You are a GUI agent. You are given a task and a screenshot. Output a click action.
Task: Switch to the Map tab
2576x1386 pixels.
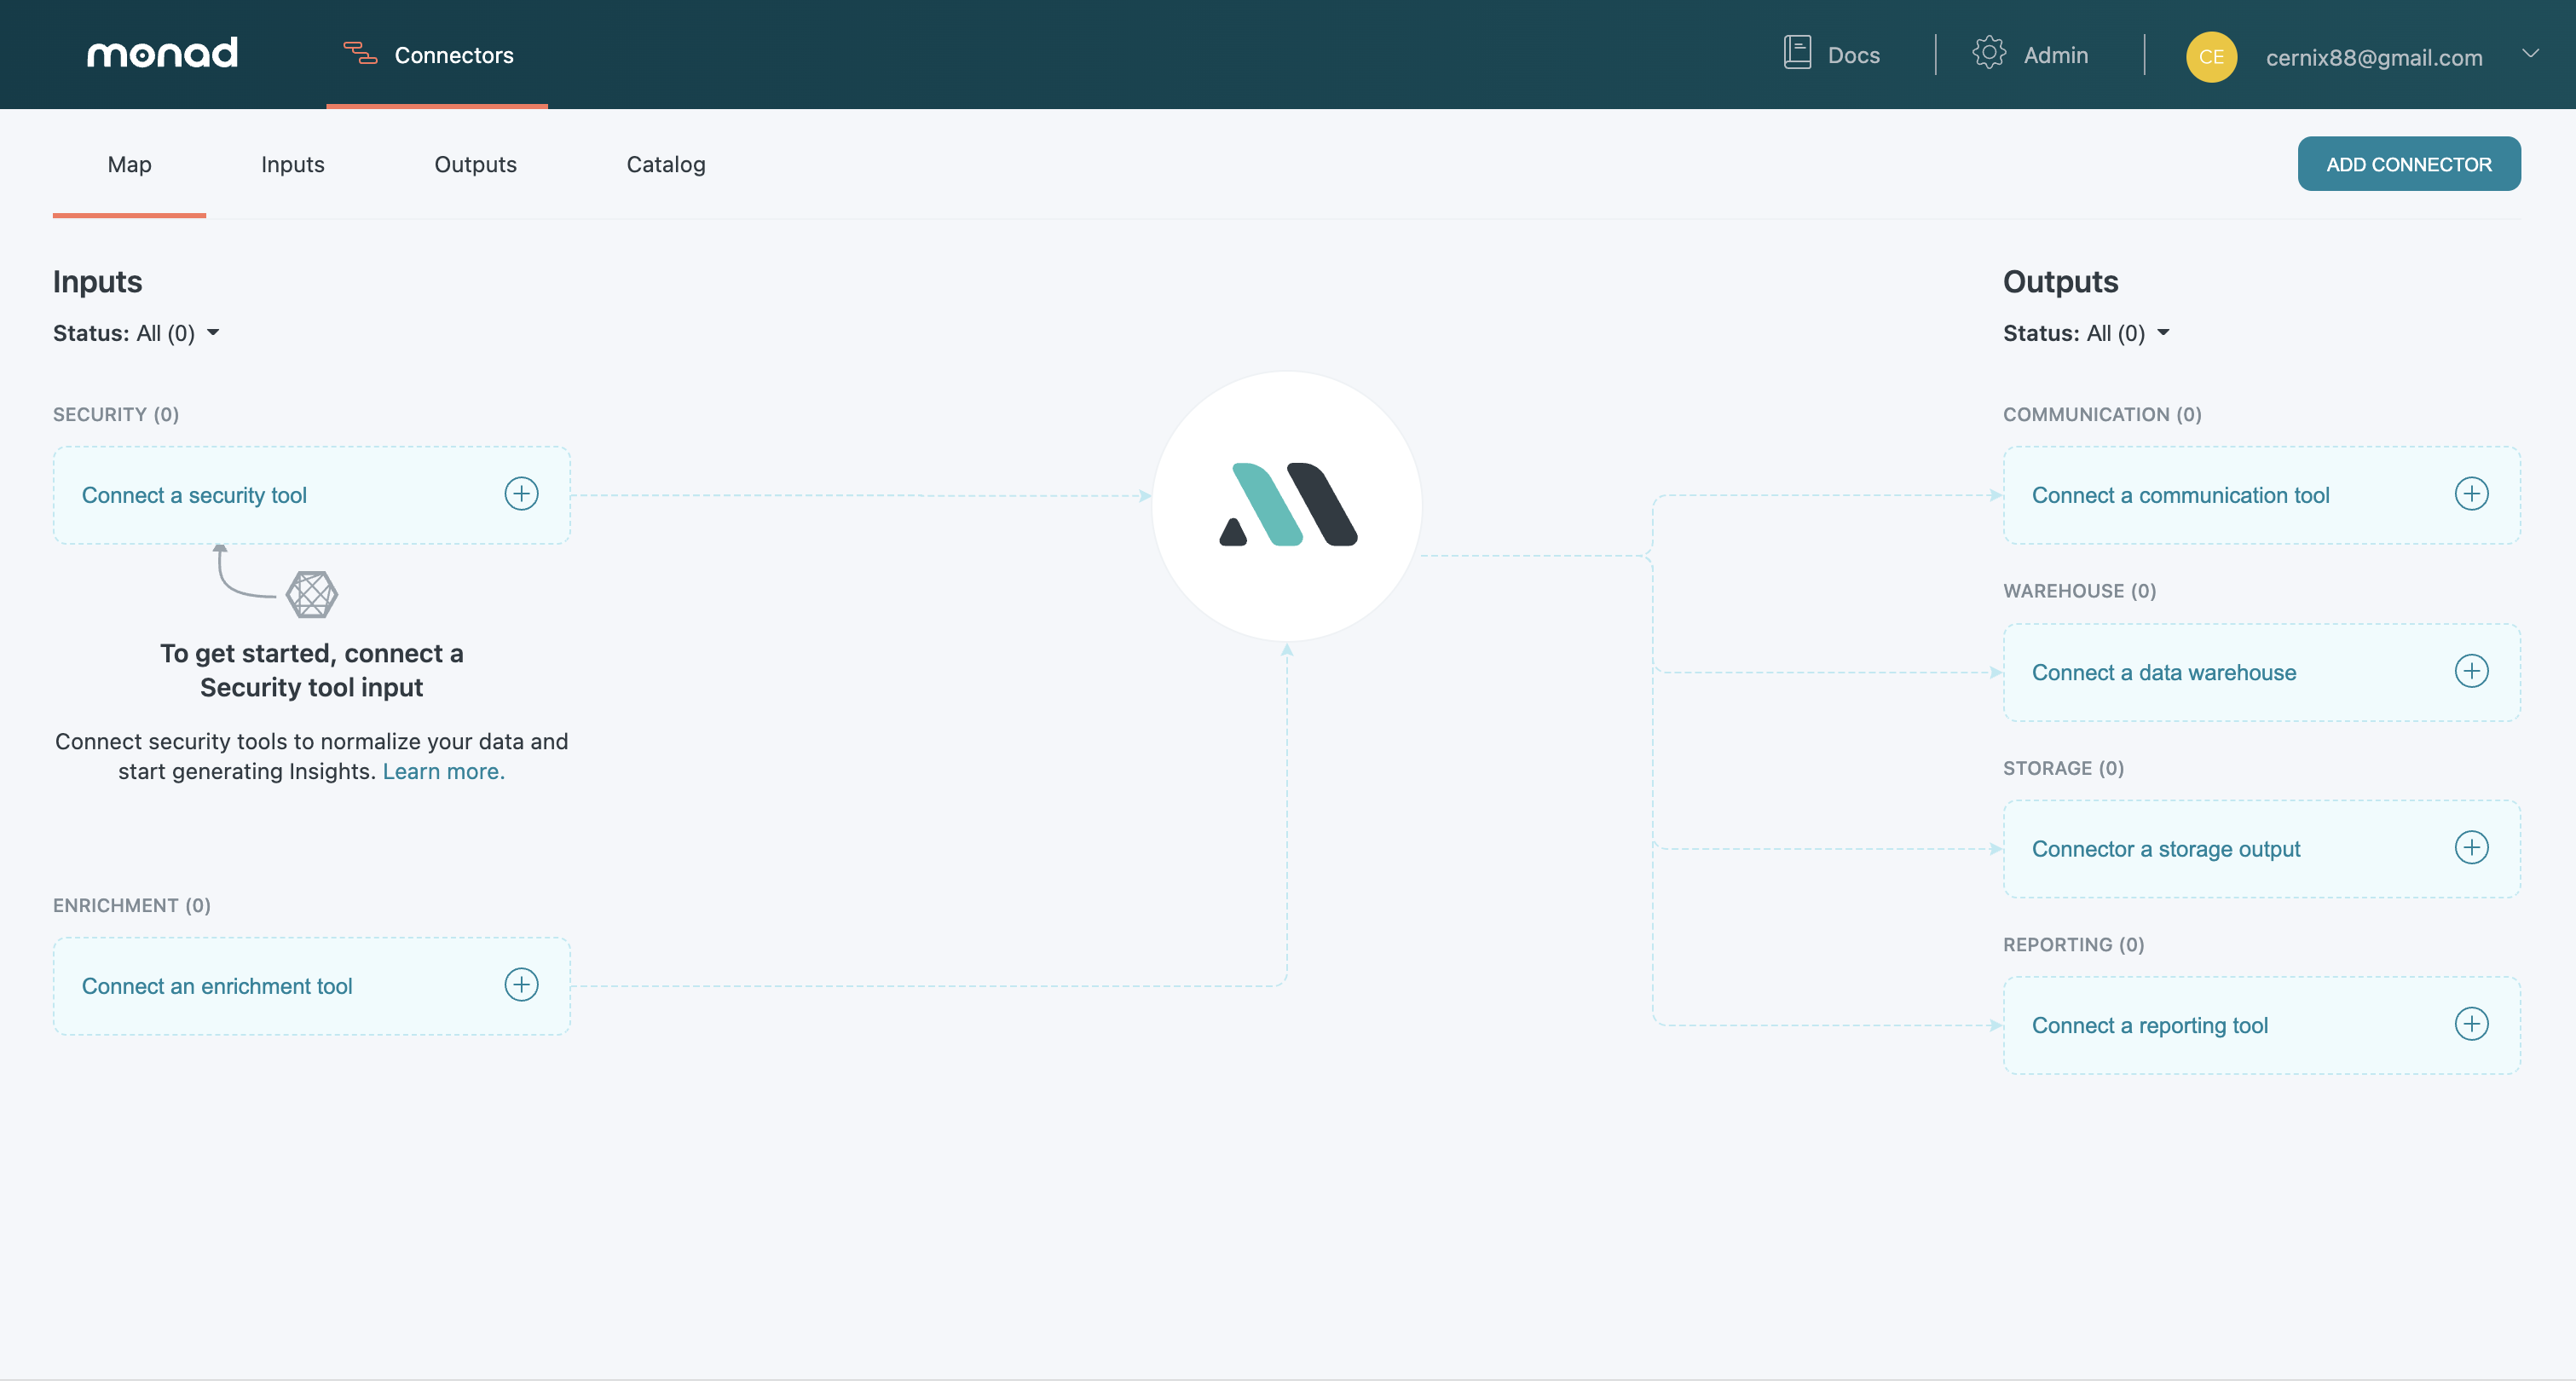point(129,164)
